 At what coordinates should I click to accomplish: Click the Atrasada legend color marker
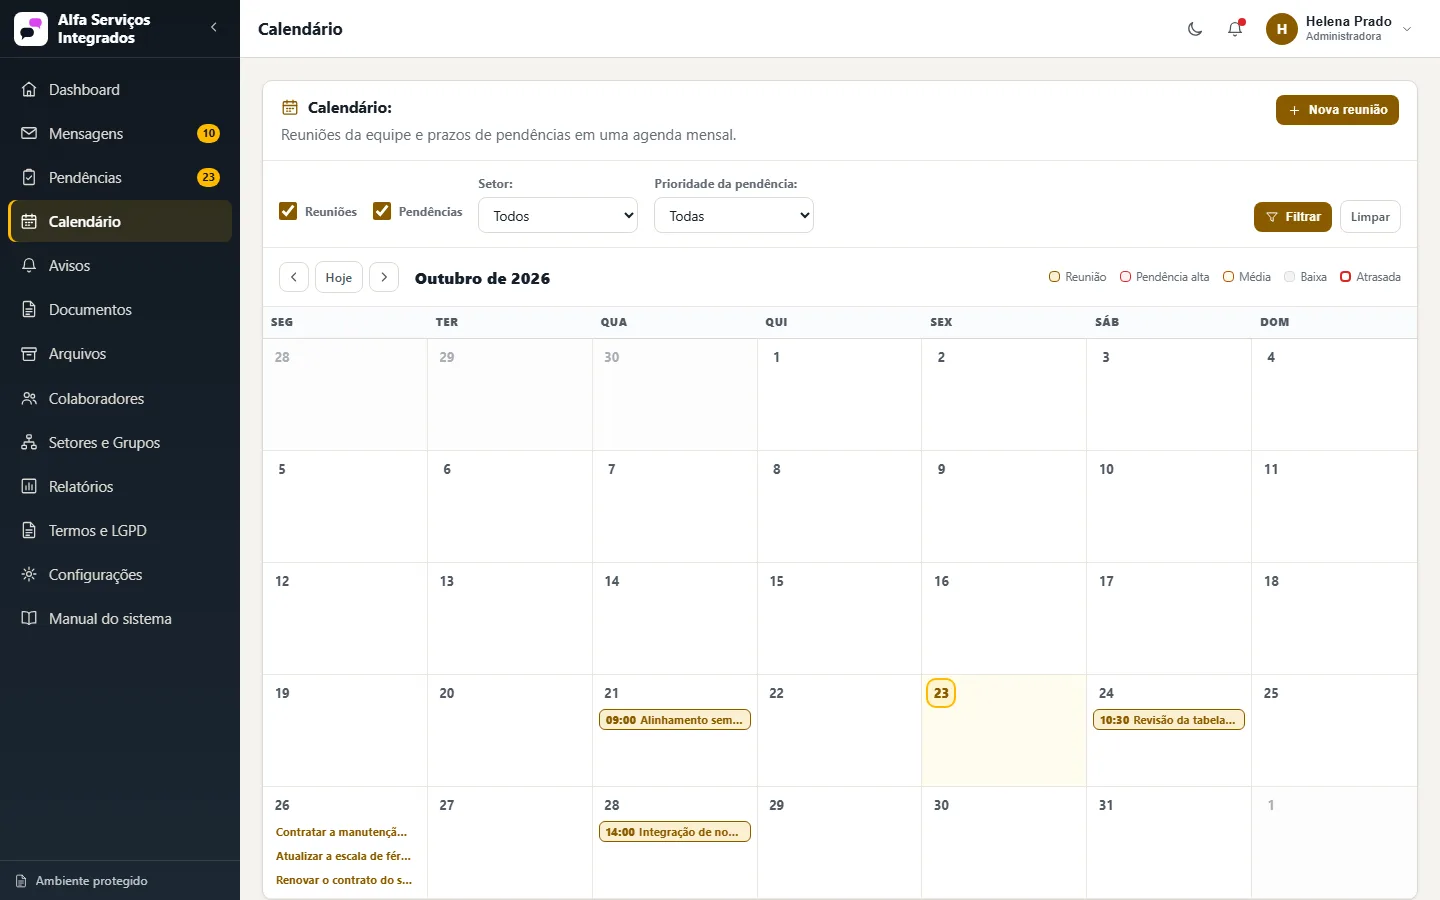[1345, 277]
